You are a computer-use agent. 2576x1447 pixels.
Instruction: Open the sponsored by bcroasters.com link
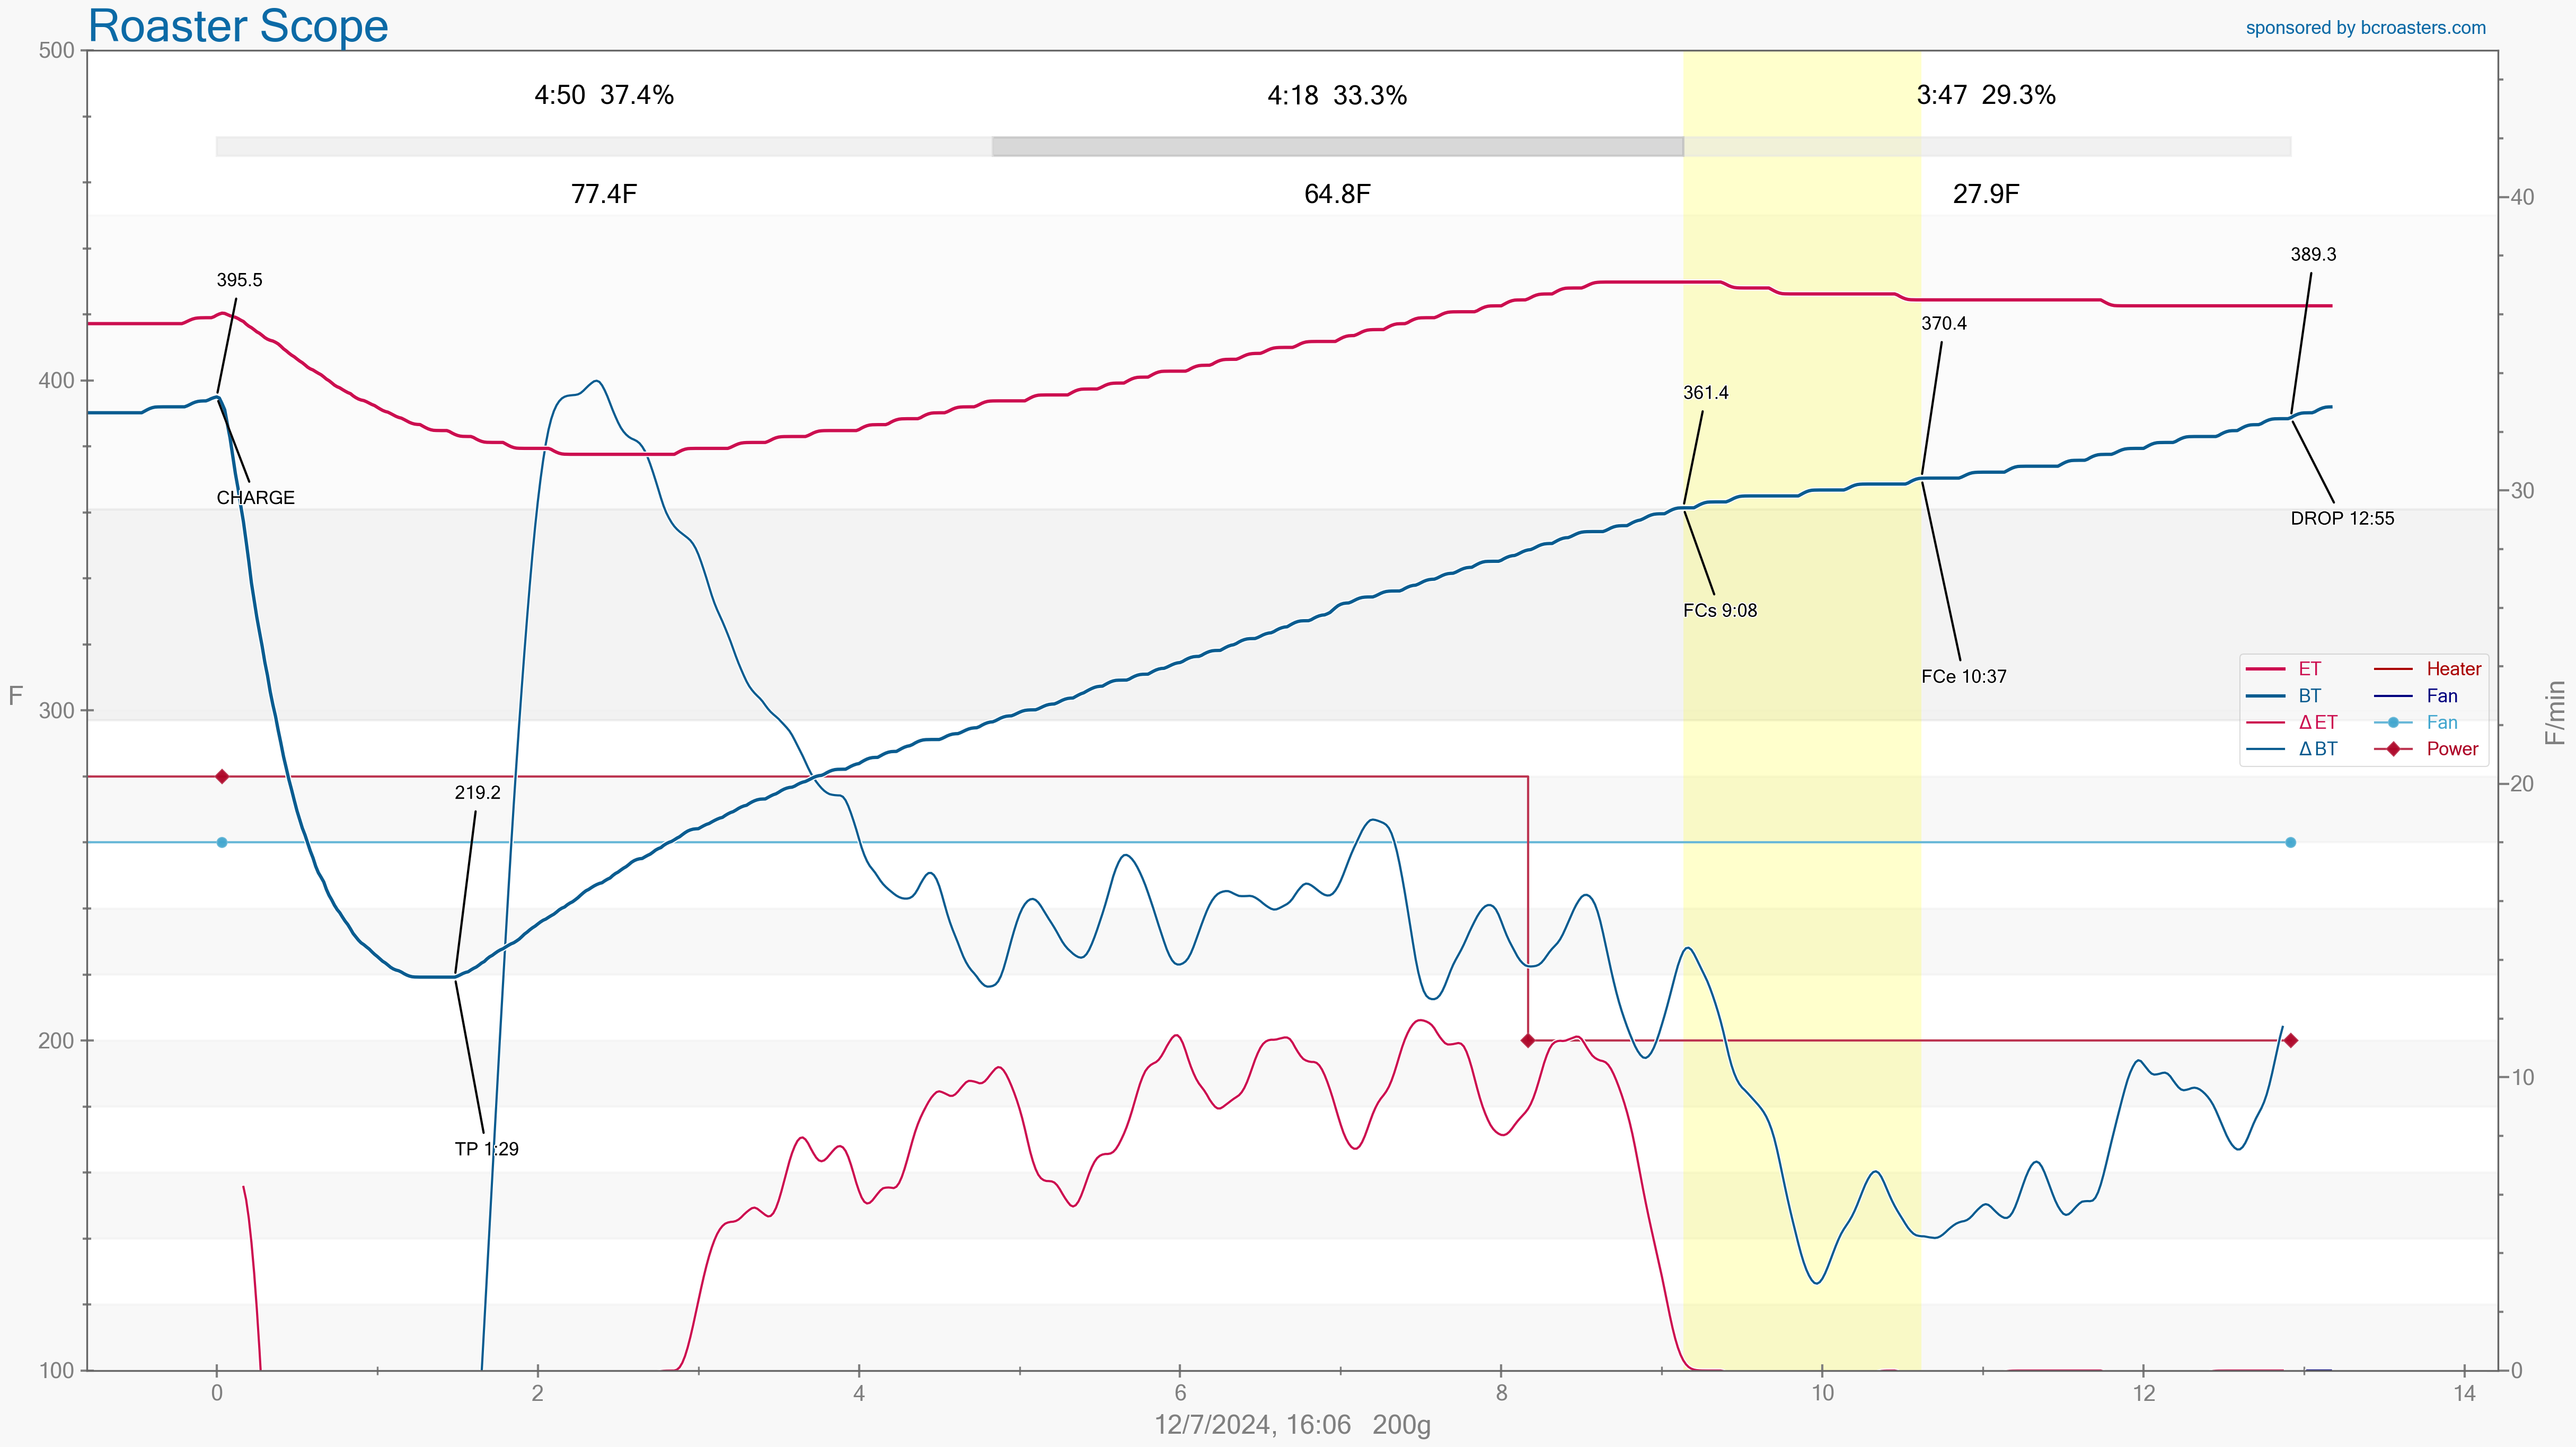pos(2365,28)
